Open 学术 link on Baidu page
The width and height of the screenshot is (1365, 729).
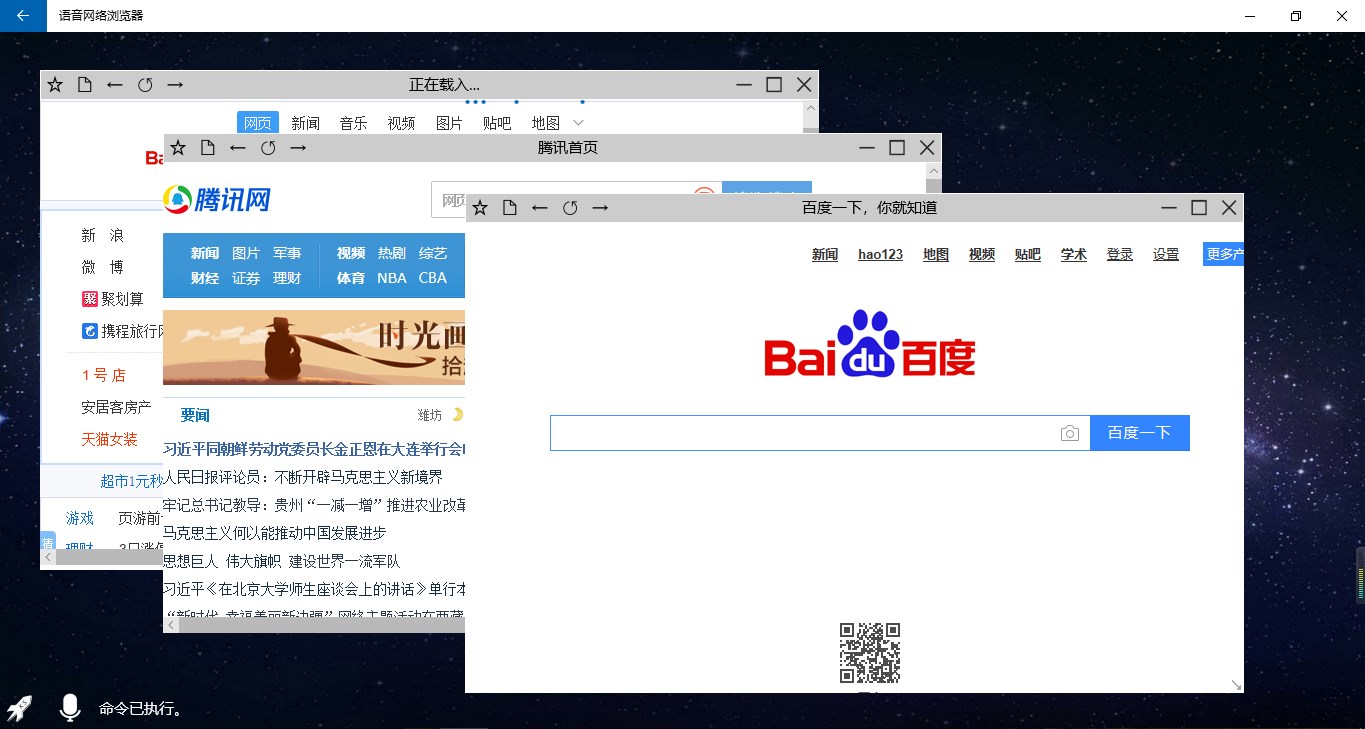pyautogui.click(x=1074, y=255)
